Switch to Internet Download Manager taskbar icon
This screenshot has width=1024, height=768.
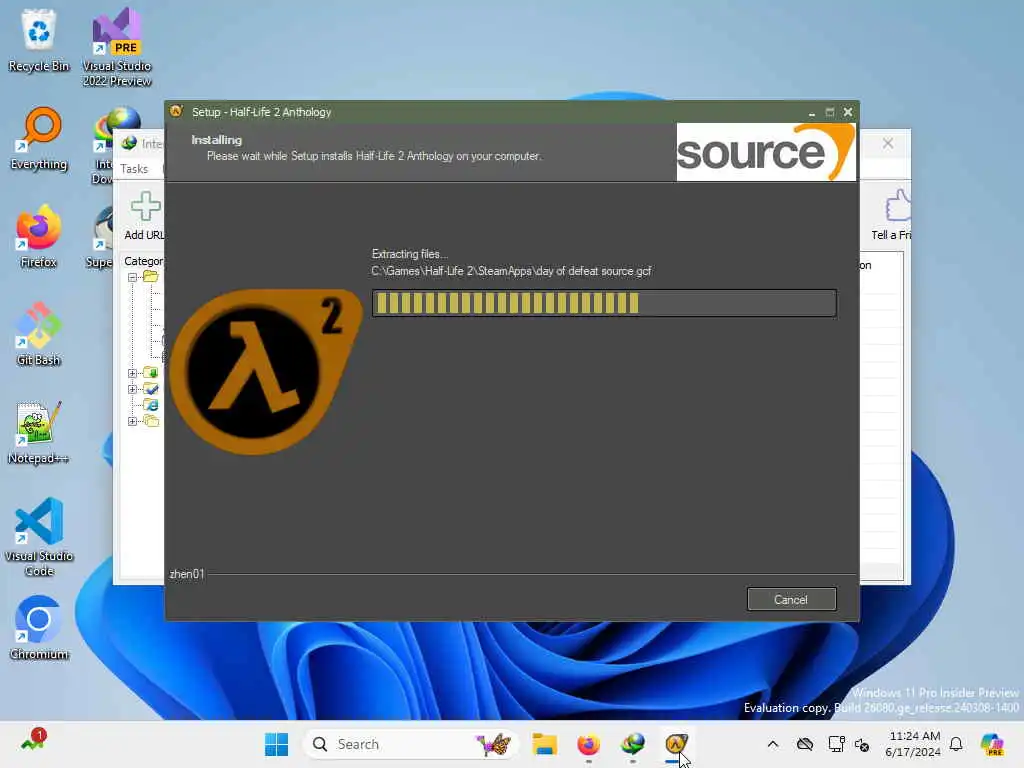[x=632, y=744]
